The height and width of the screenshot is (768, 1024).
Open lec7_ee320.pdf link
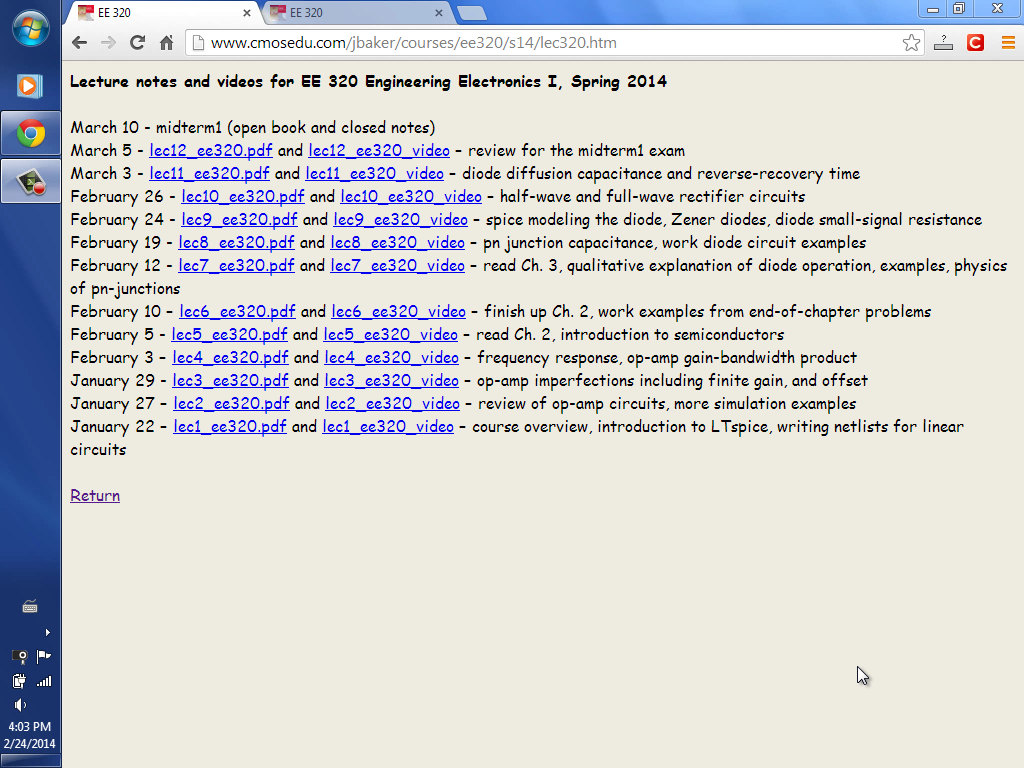pos(236,266)
